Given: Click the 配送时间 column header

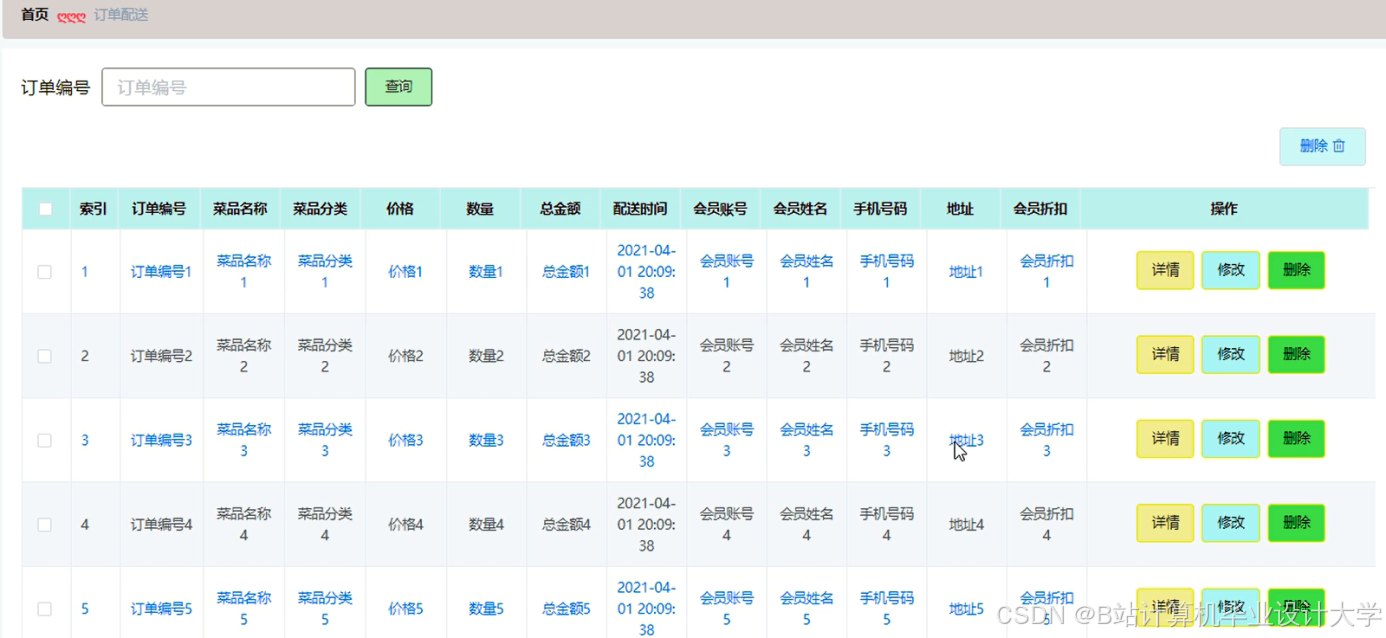Looking at the screenshot, I should tap(640, 209).
